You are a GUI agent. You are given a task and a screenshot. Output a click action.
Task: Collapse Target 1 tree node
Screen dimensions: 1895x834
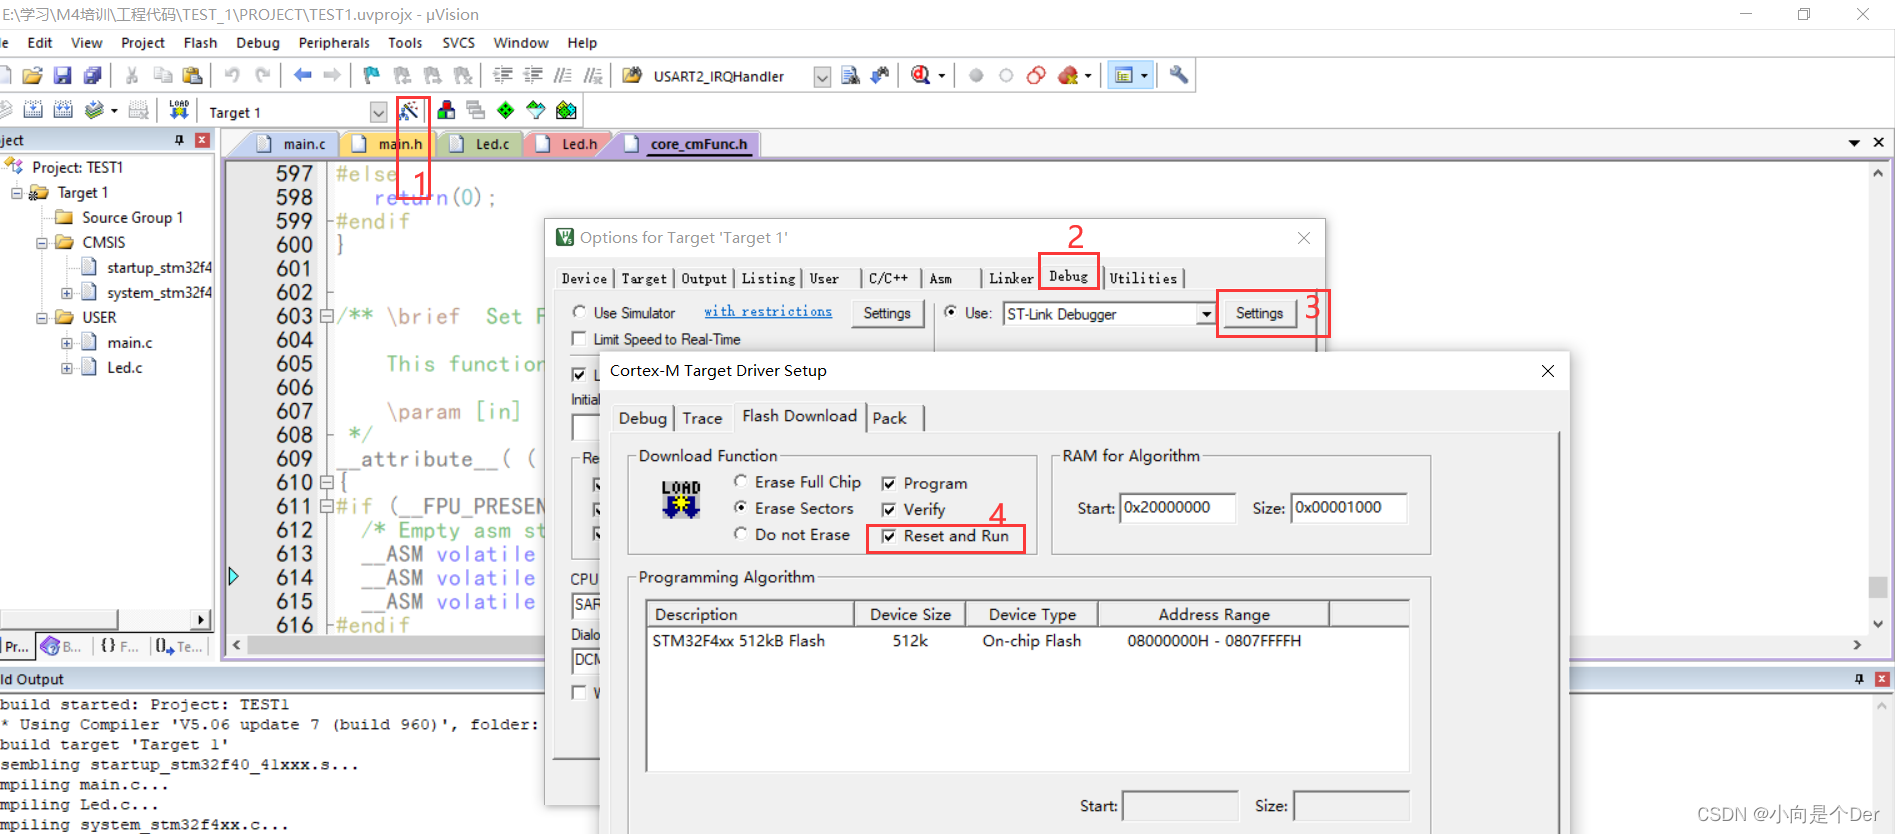pos(17,192)
